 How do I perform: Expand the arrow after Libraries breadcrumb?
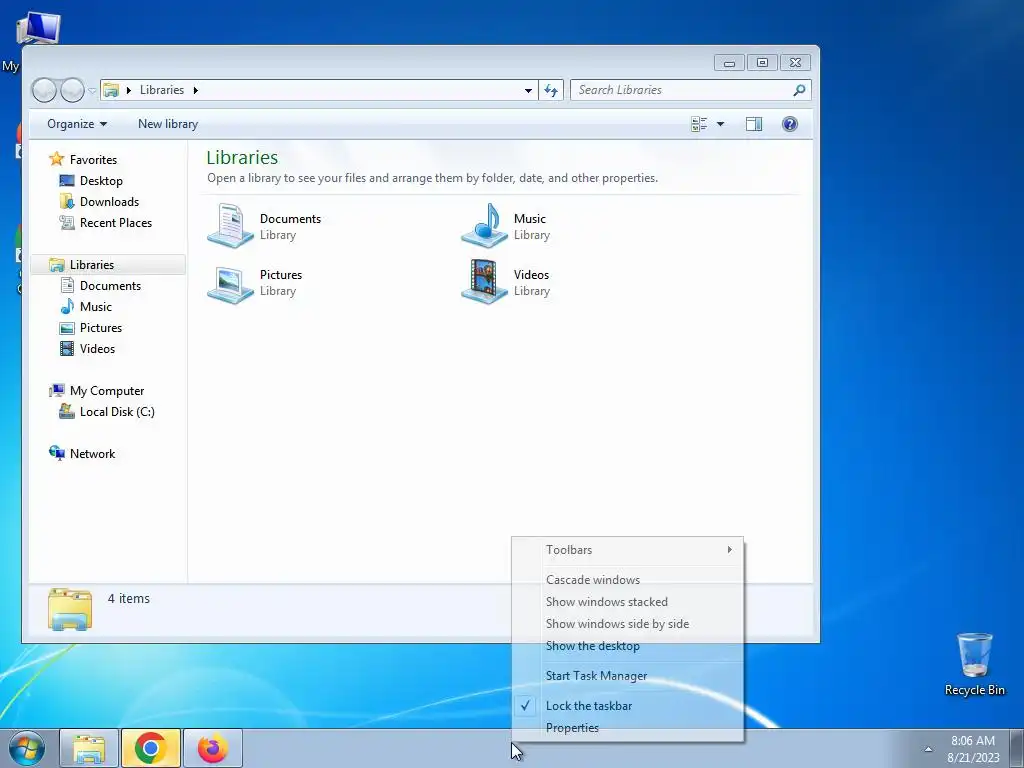tap(195, 90)
